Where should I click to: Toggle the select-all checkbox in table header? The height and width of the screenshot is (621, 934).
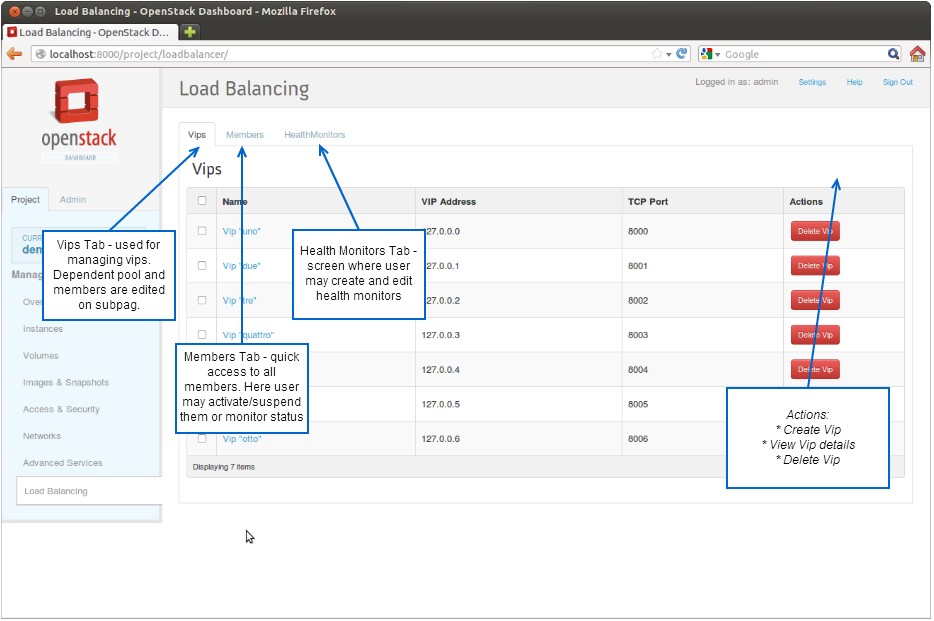click(202, 201)
